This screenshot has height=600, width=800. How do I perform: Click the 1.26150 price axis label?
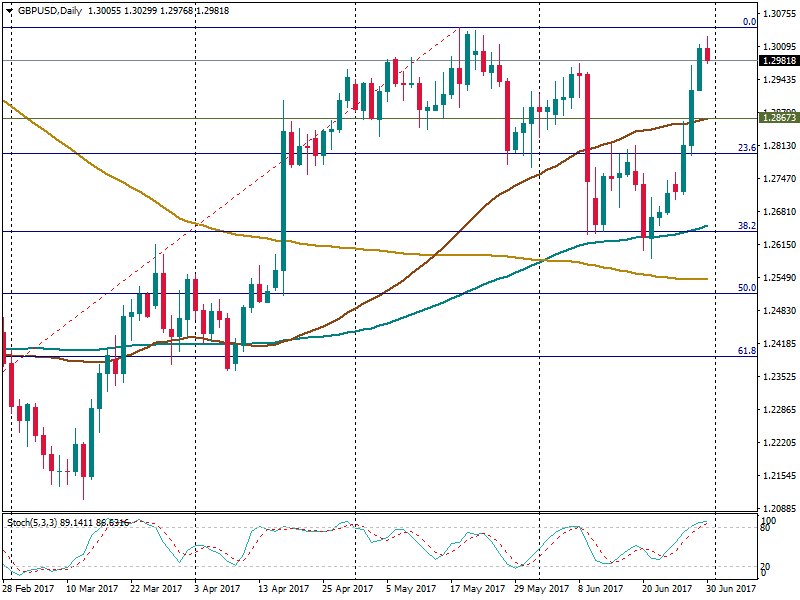(778, 245)
